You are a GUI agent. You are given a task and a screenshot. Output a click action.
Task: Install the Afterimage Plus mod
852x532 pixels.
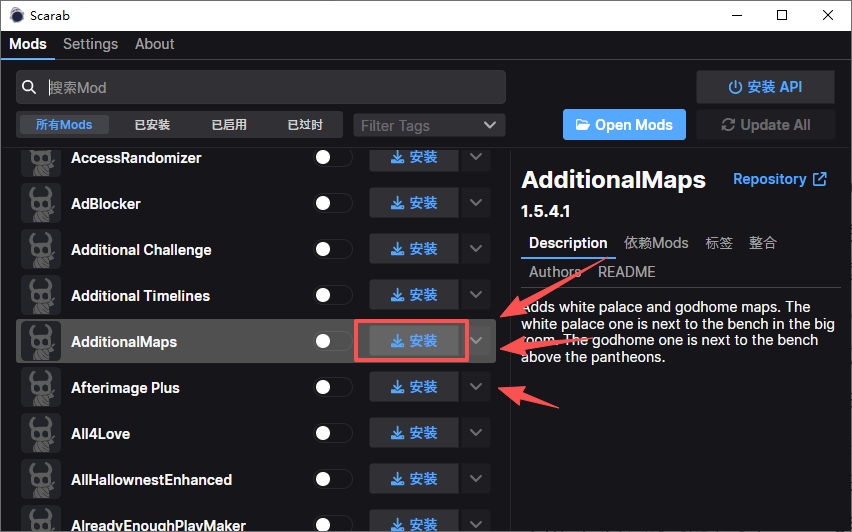(414, 386)
